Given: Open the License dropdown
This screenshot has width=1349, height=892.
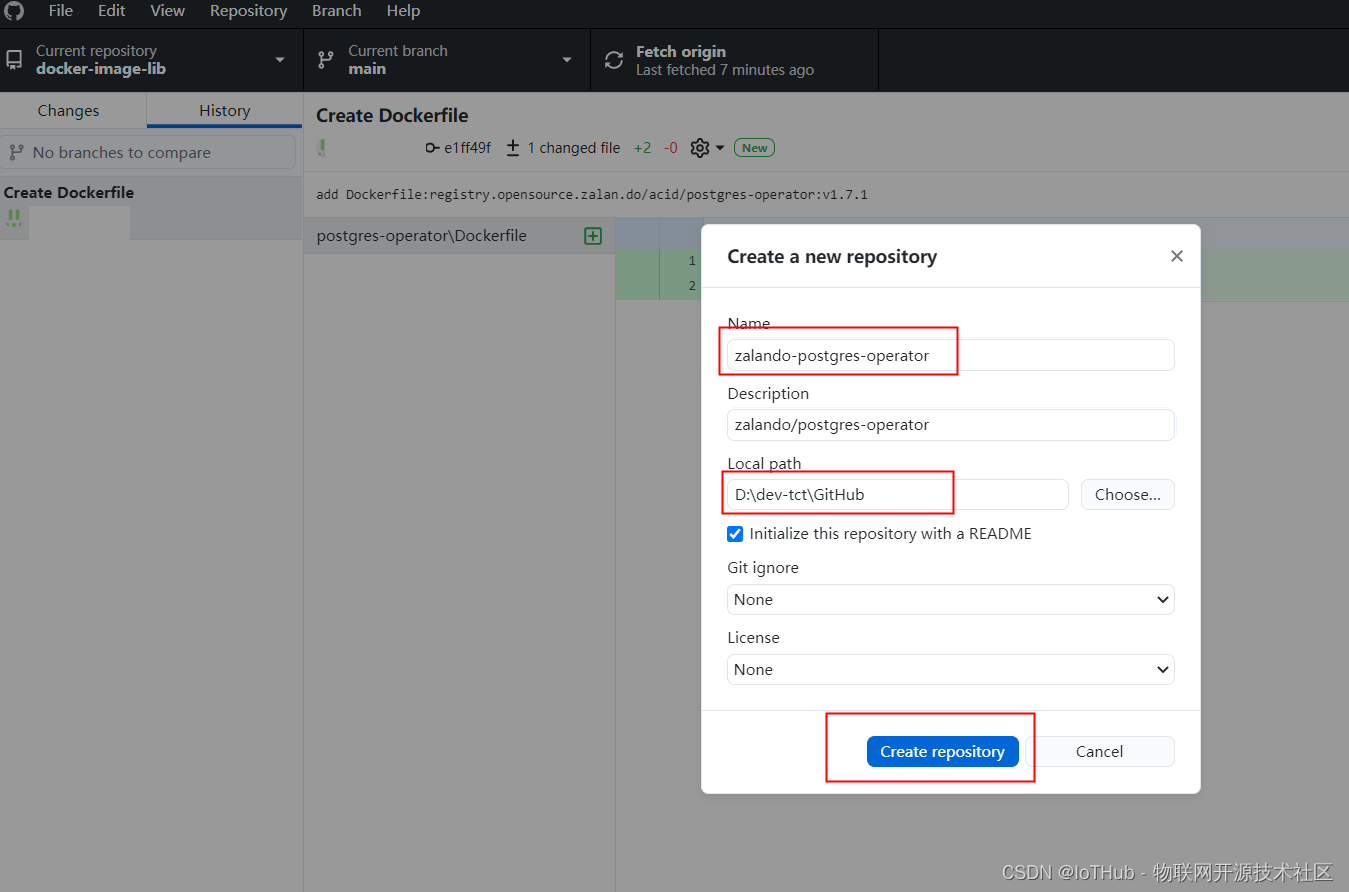Looking at the screenshot, I should click(x=950, y=670).
